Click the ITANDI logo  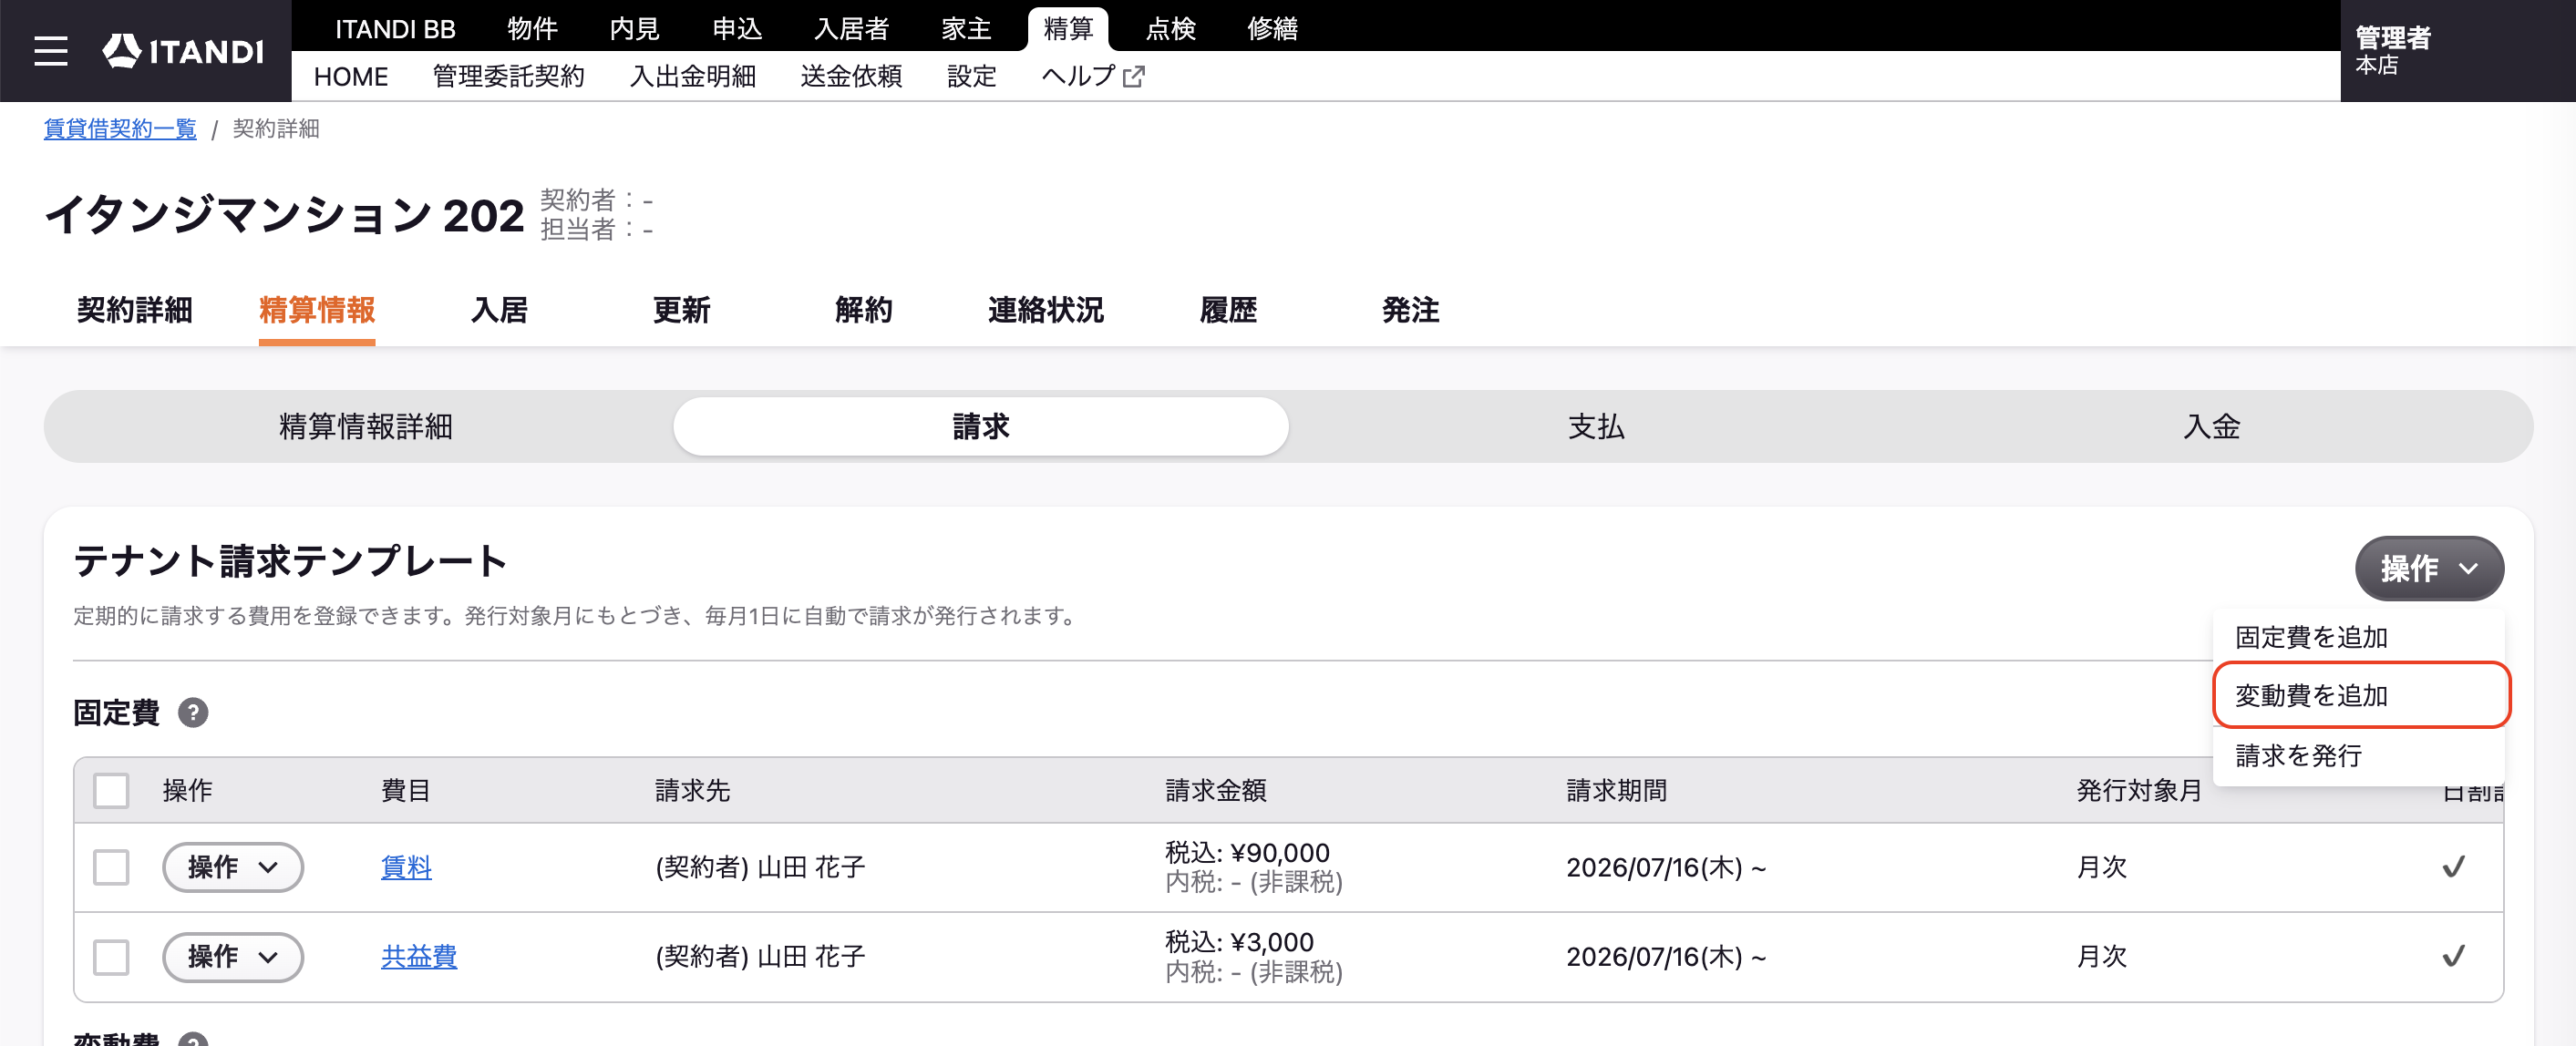183,51
